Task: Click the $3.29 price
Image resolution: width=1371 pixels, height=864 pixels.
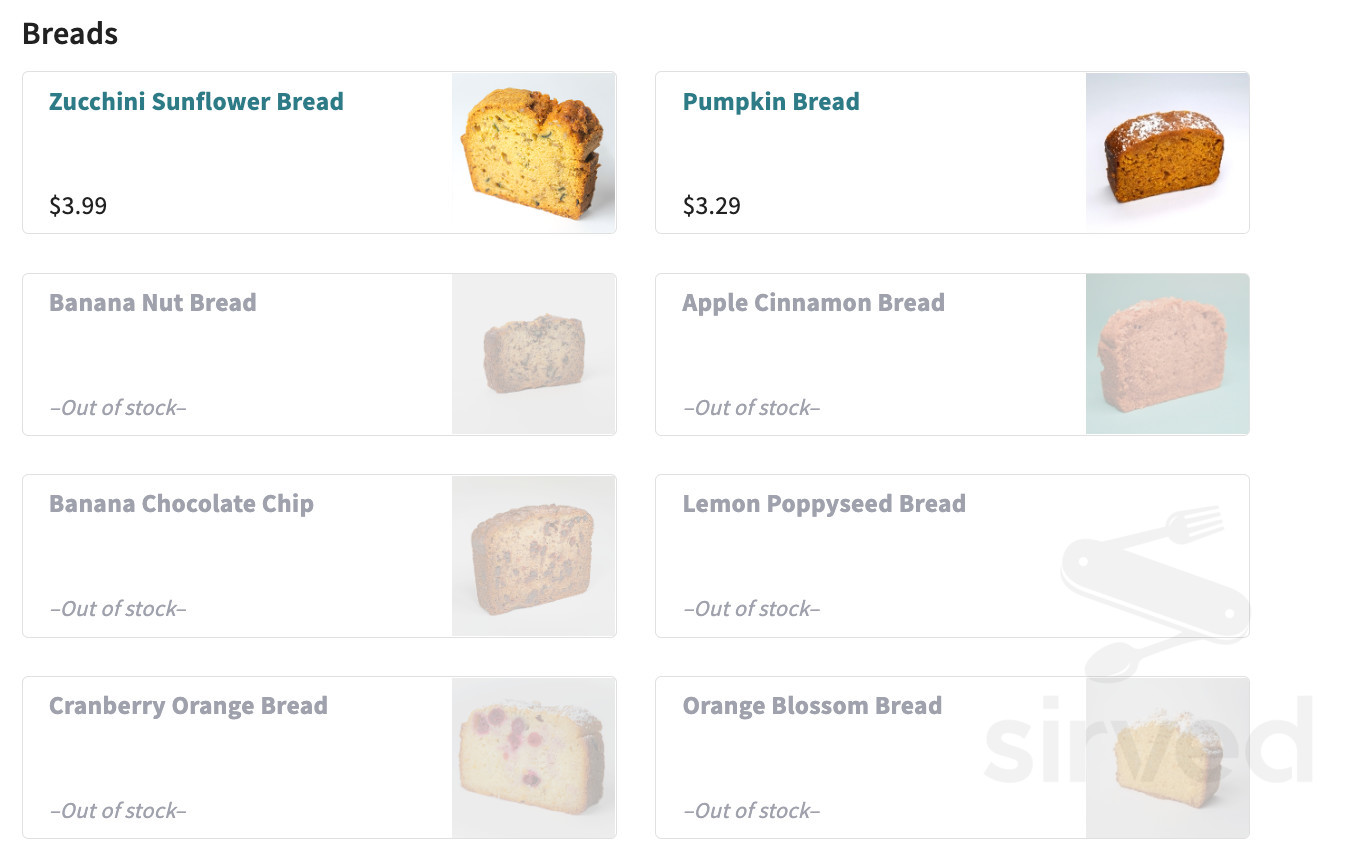Action: (x=712, y=206)
